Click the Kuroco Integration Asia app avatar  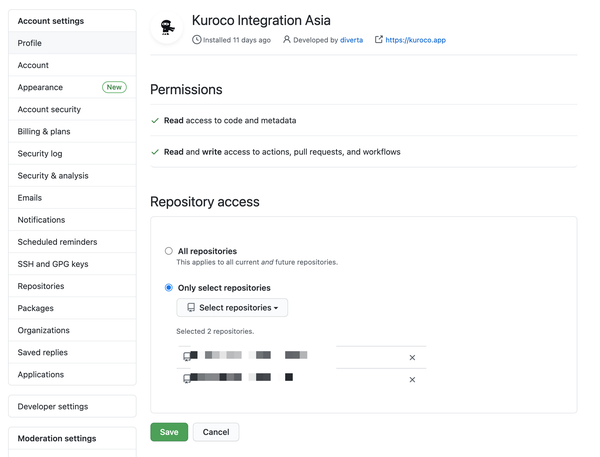pos(167,28)
